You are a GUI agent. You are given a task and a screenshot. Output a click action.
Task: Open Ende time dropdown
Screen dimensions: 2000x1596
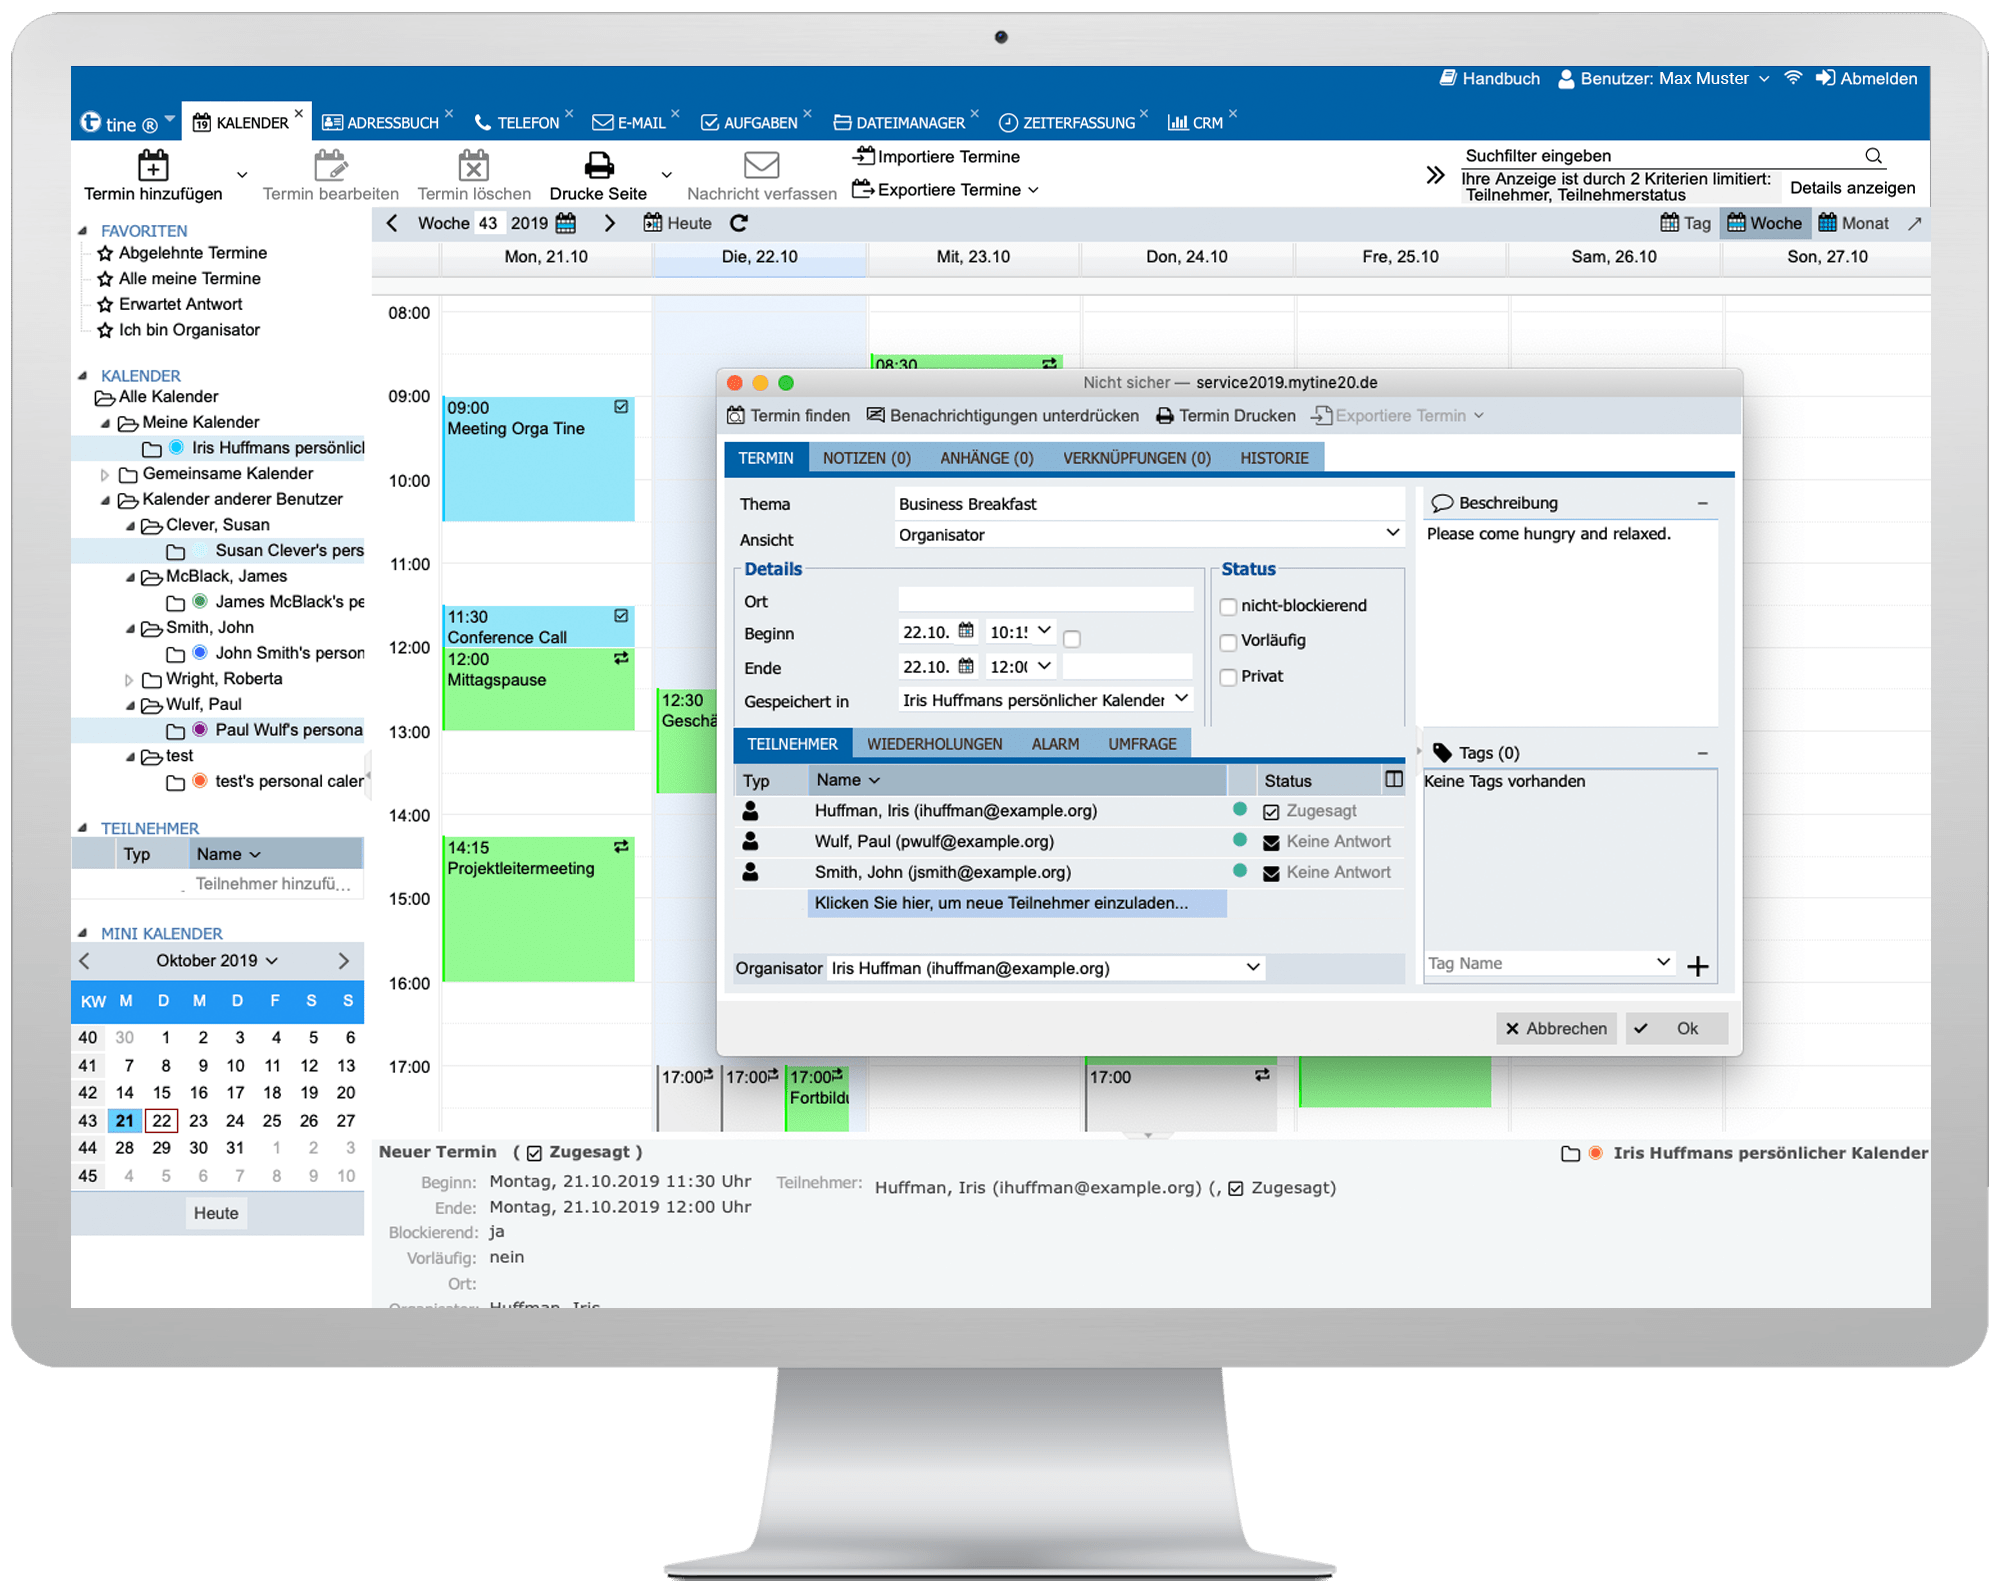tap(1044, 665)
